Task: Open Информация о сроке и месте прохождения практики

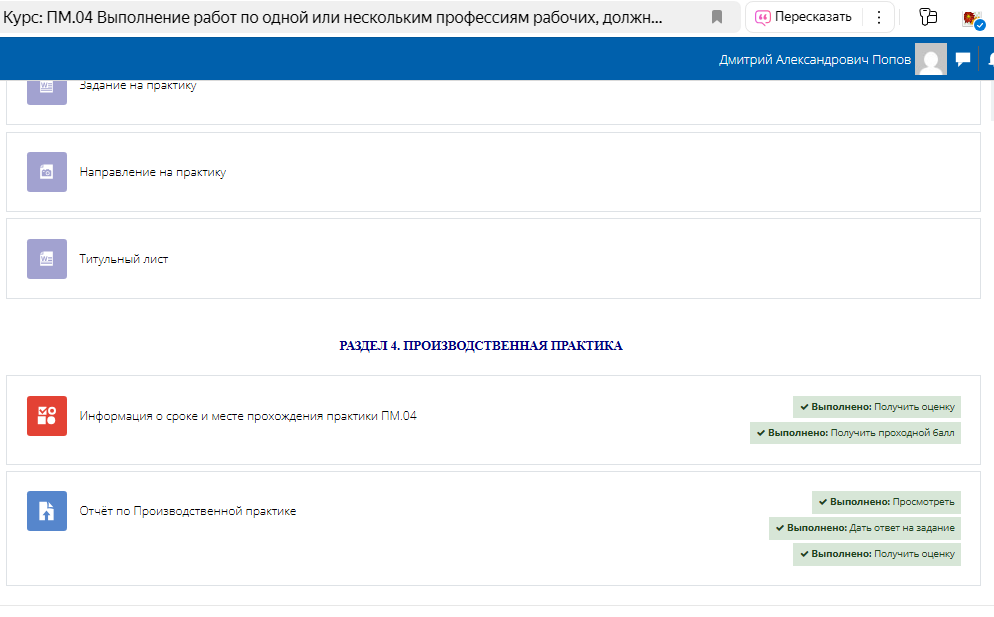Action: tap(248, 416)
